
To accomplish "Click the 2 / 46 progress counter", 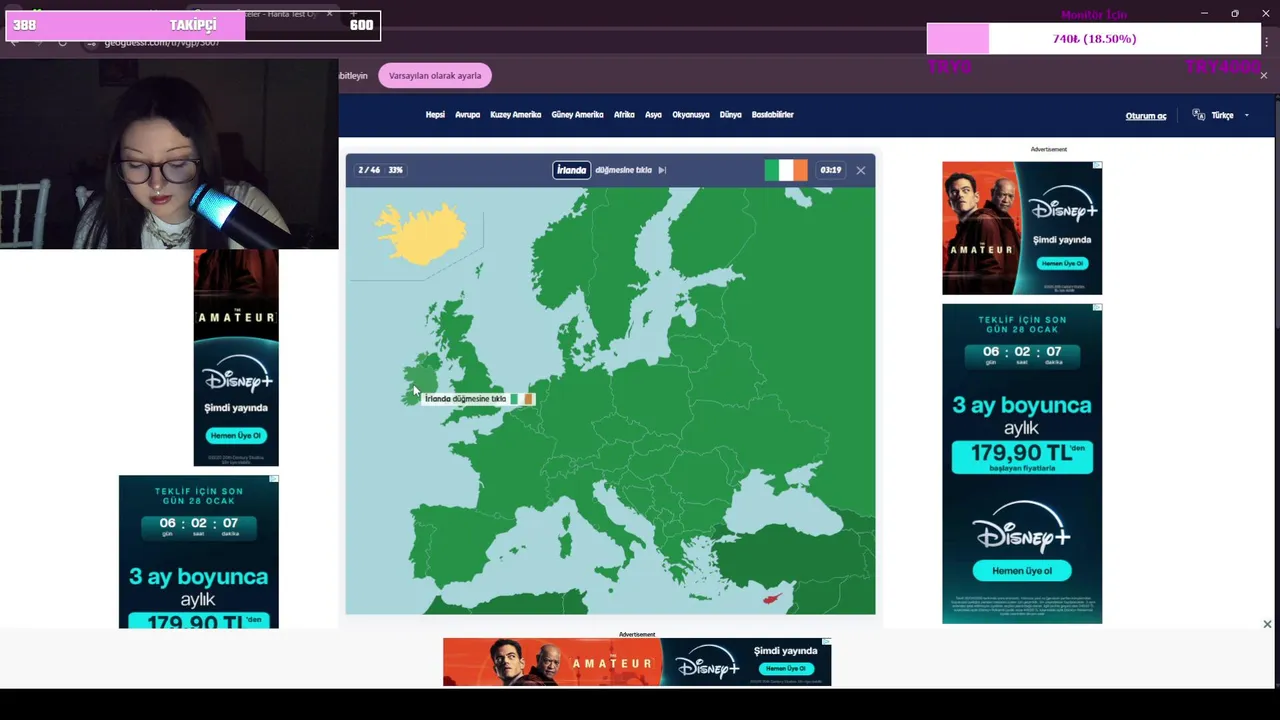I will (x=369, y=170).
